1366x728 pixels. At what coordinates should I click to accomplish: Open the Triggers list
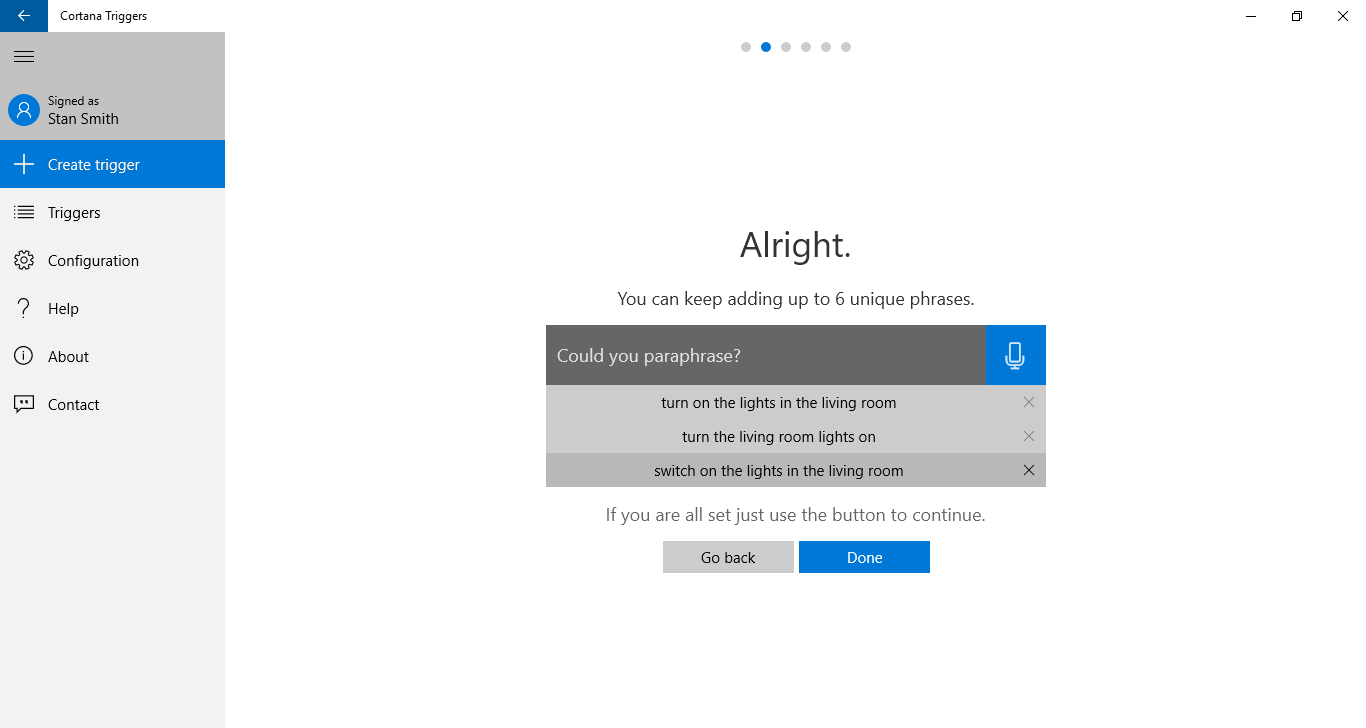pyautogui.click(x=74, y=213)
